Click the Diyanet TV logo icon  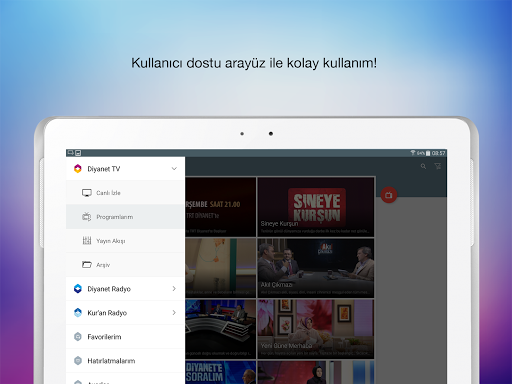pyautogui.click(x=78, y=169)
